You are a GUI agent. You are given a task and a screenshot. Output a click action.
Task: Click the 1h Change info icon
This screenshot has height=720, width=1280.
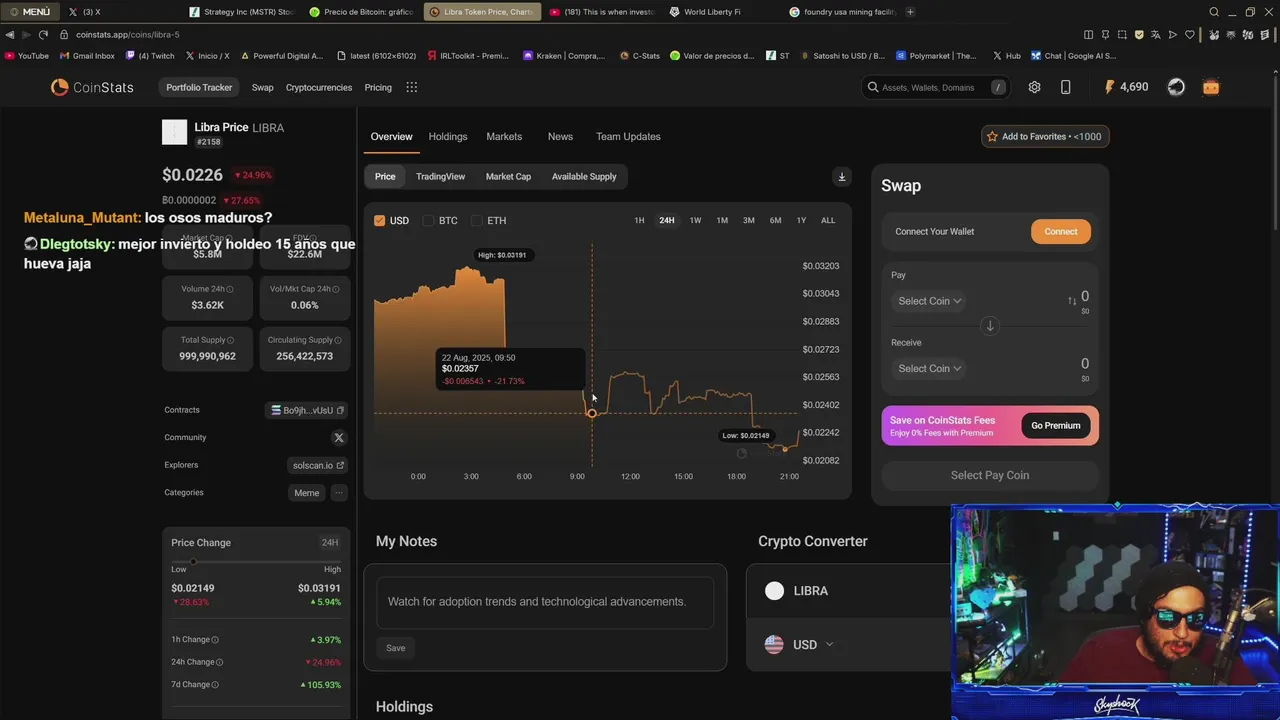[215, 640]
